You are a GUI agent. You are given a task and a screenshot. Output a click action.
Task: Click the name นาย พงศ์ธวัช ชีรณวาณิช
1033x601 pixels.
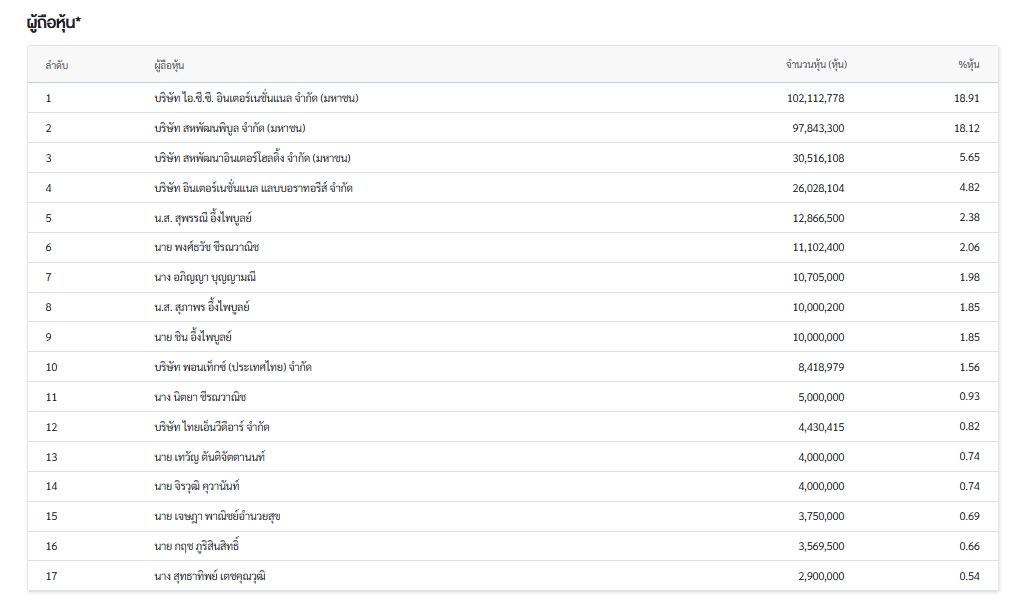[x=206, y=247]
